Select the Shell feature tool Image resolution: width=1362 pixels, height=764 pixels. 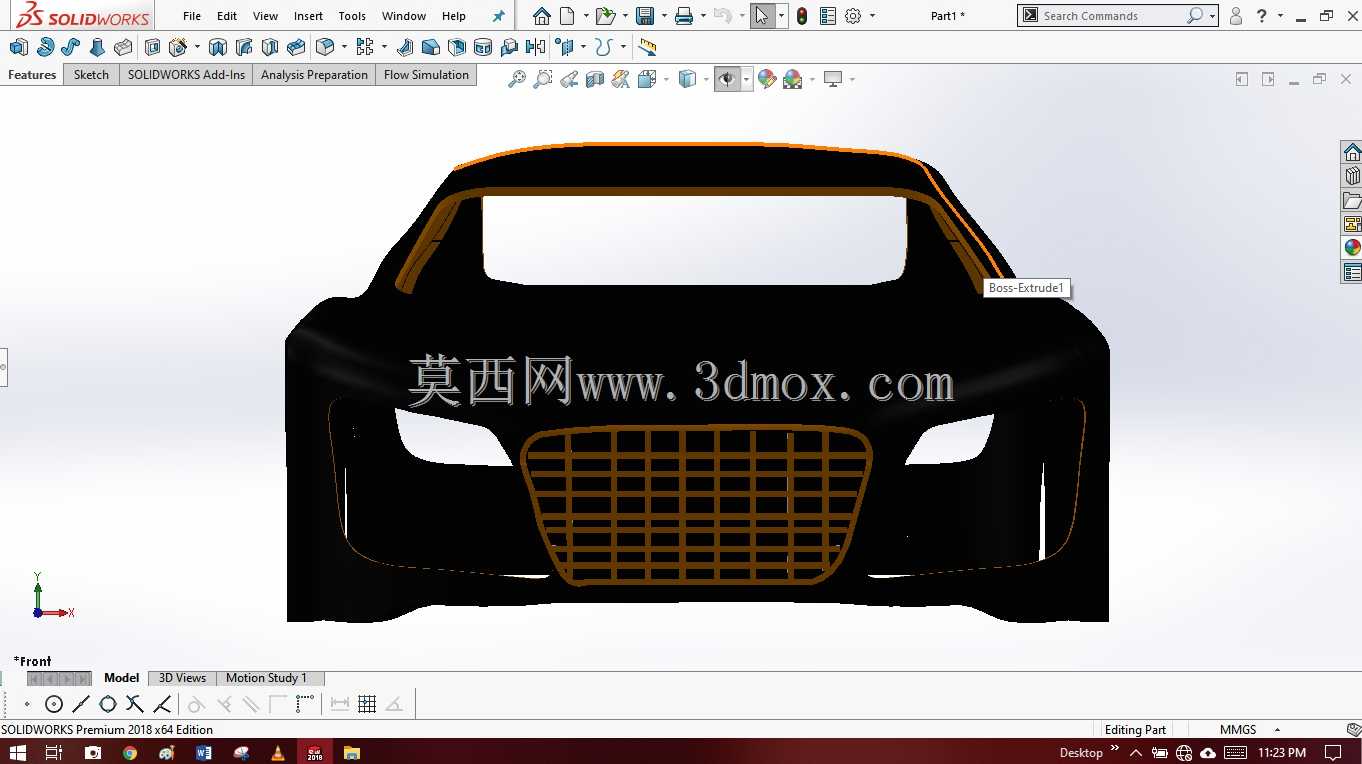click(456, 47)
